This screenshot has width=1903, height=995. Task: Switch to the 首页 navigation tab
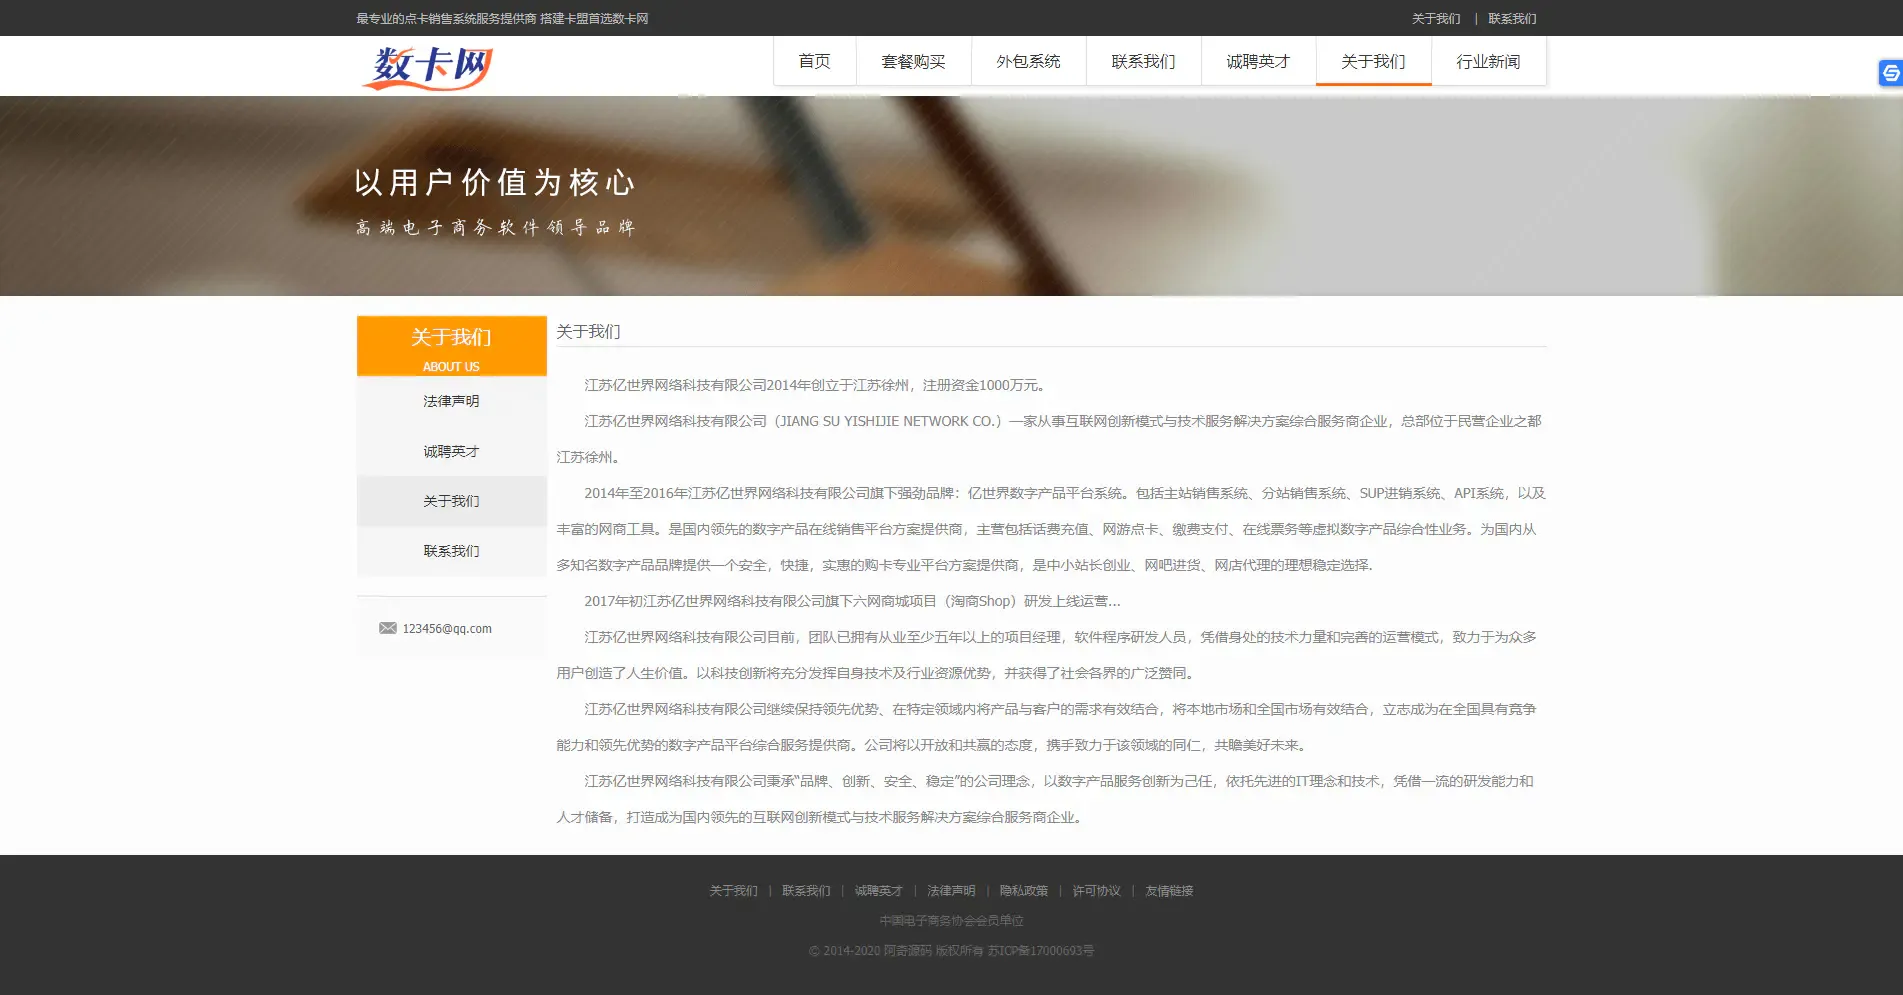813,61
